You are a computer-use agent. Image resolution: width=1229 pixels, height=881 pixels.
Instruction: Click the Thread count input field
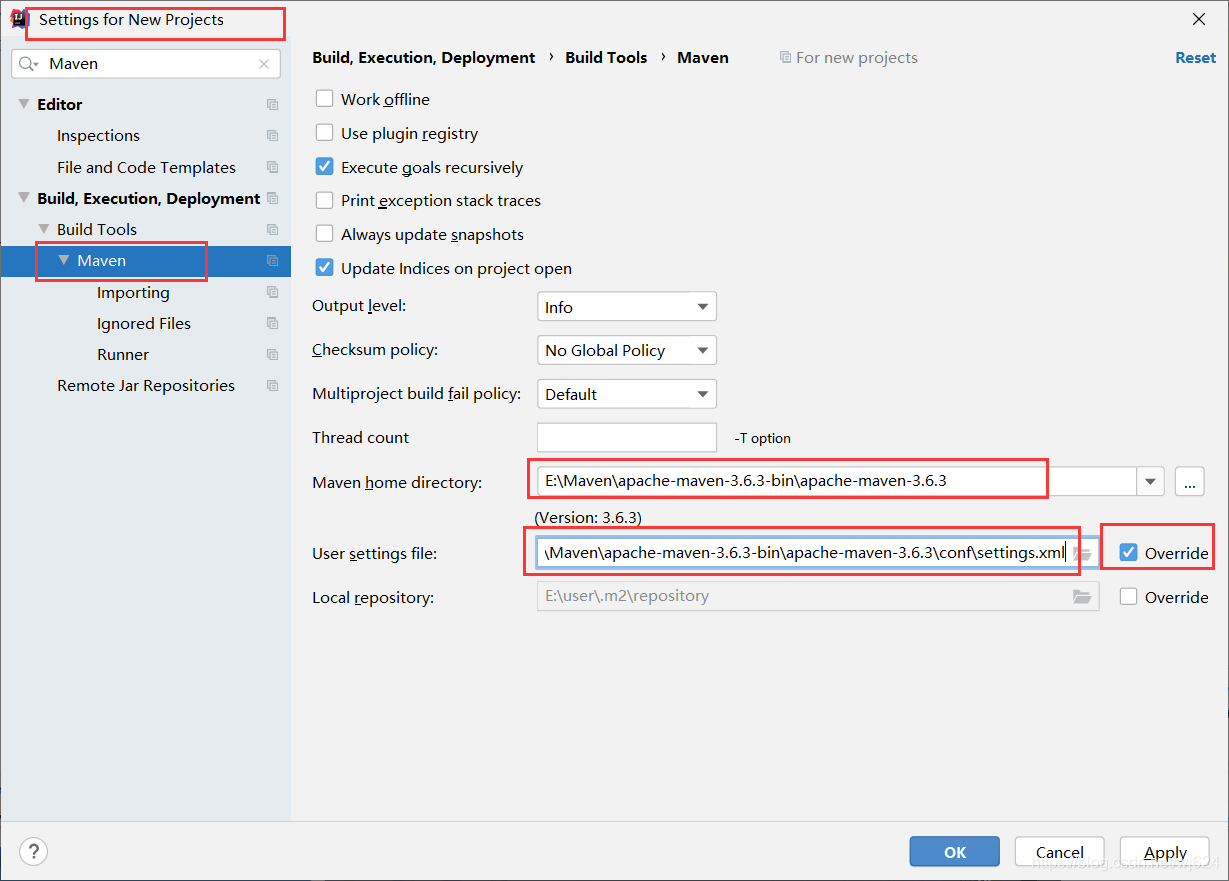coord(627,438)
